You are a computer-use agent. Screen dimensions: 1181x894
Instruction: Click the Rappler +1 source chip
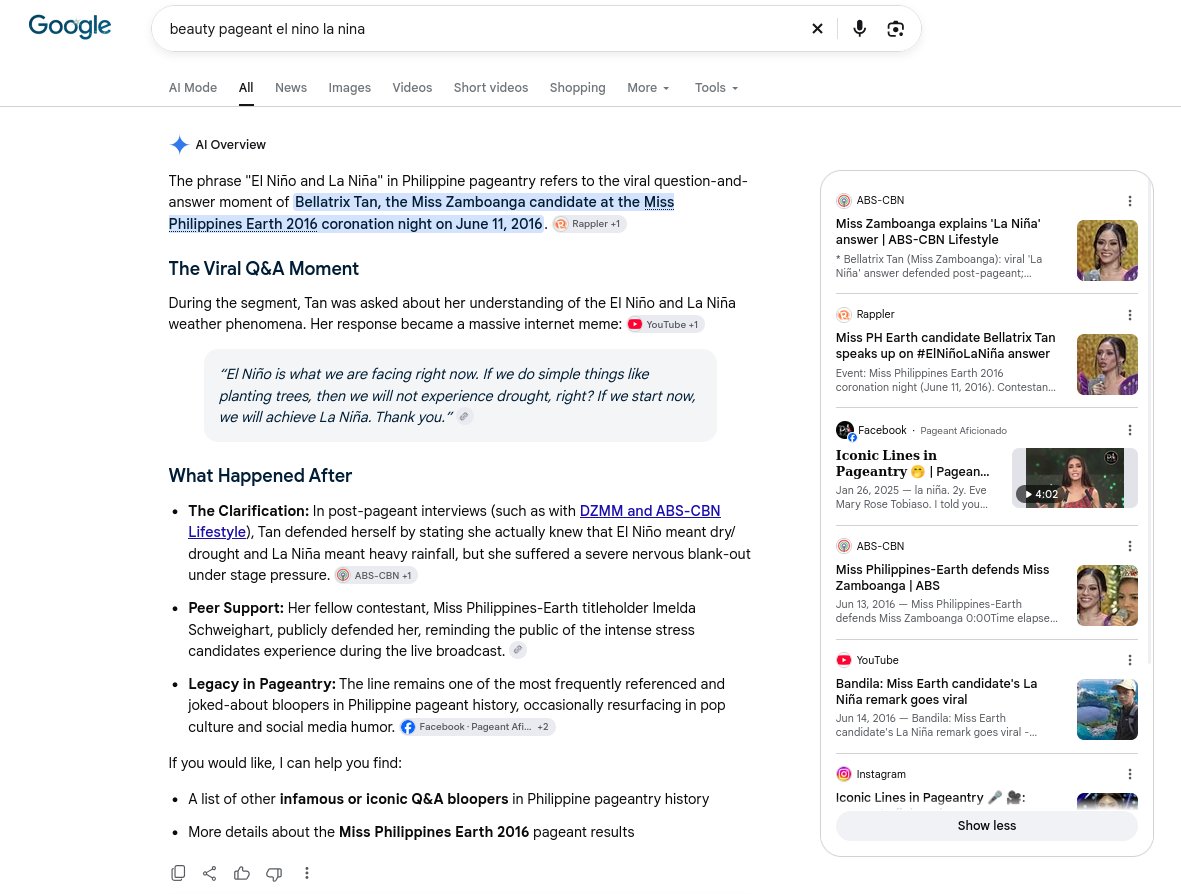pyautogui.click(x=589, y=224)
